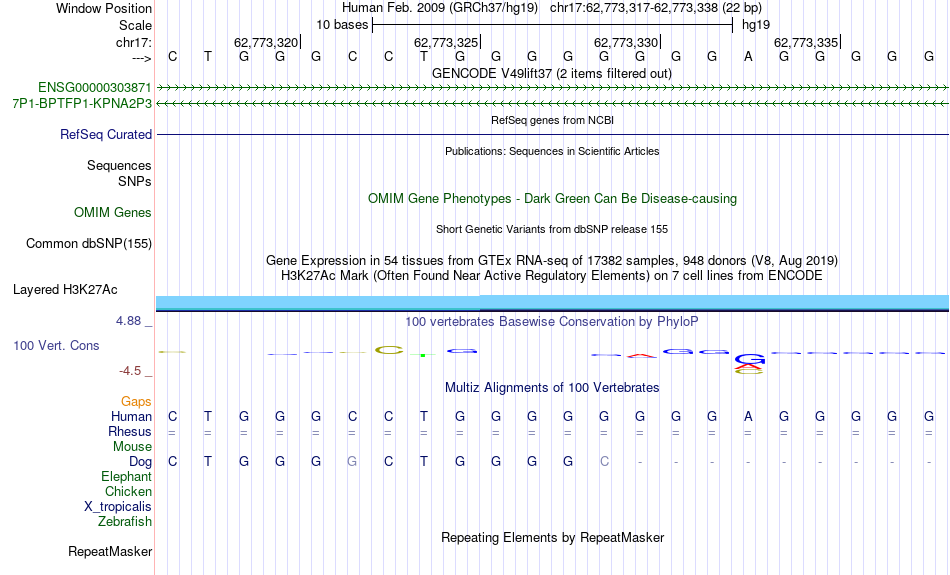Click the OMIM Gene Phenotypes track title
Viewport: 950px width, 575px height.
click(552, 199)
